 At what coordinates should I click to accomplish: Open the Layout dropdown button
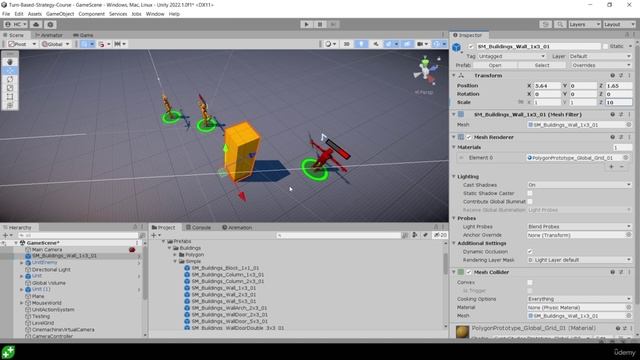pos(619,24)
